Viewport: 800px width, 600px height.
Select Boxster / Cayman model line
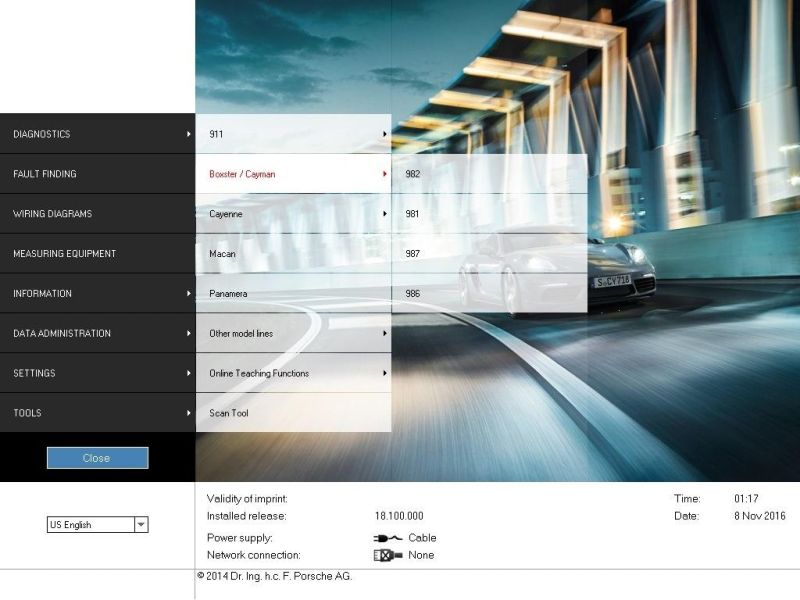[293, 173]
